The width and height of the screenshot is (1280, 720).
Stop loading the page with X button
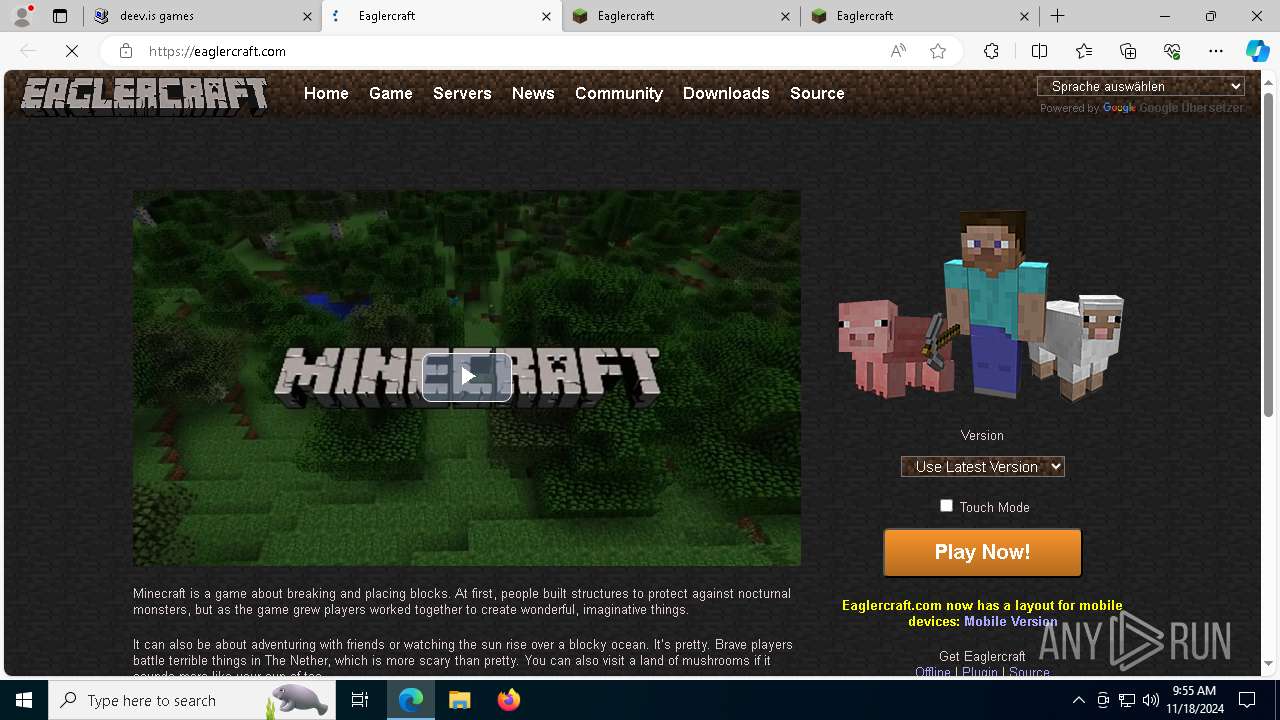click(x=72, y=51)
